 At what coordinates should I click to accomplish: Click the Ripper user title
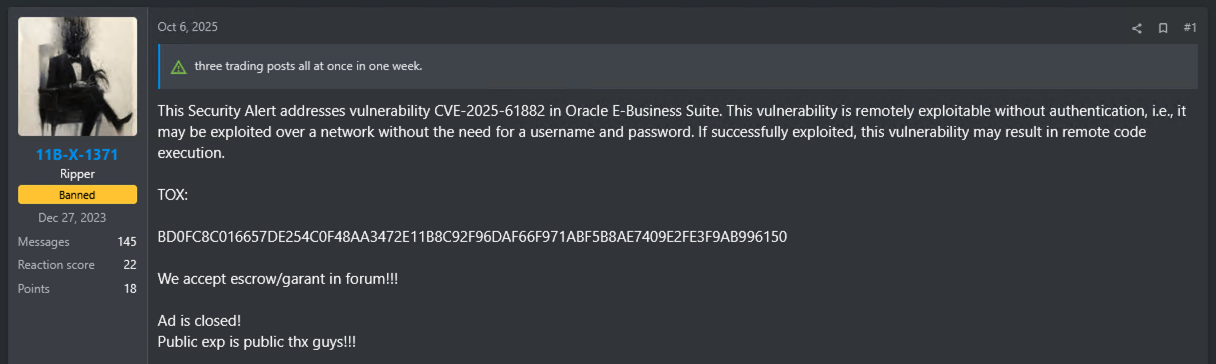tap(78, 174)
